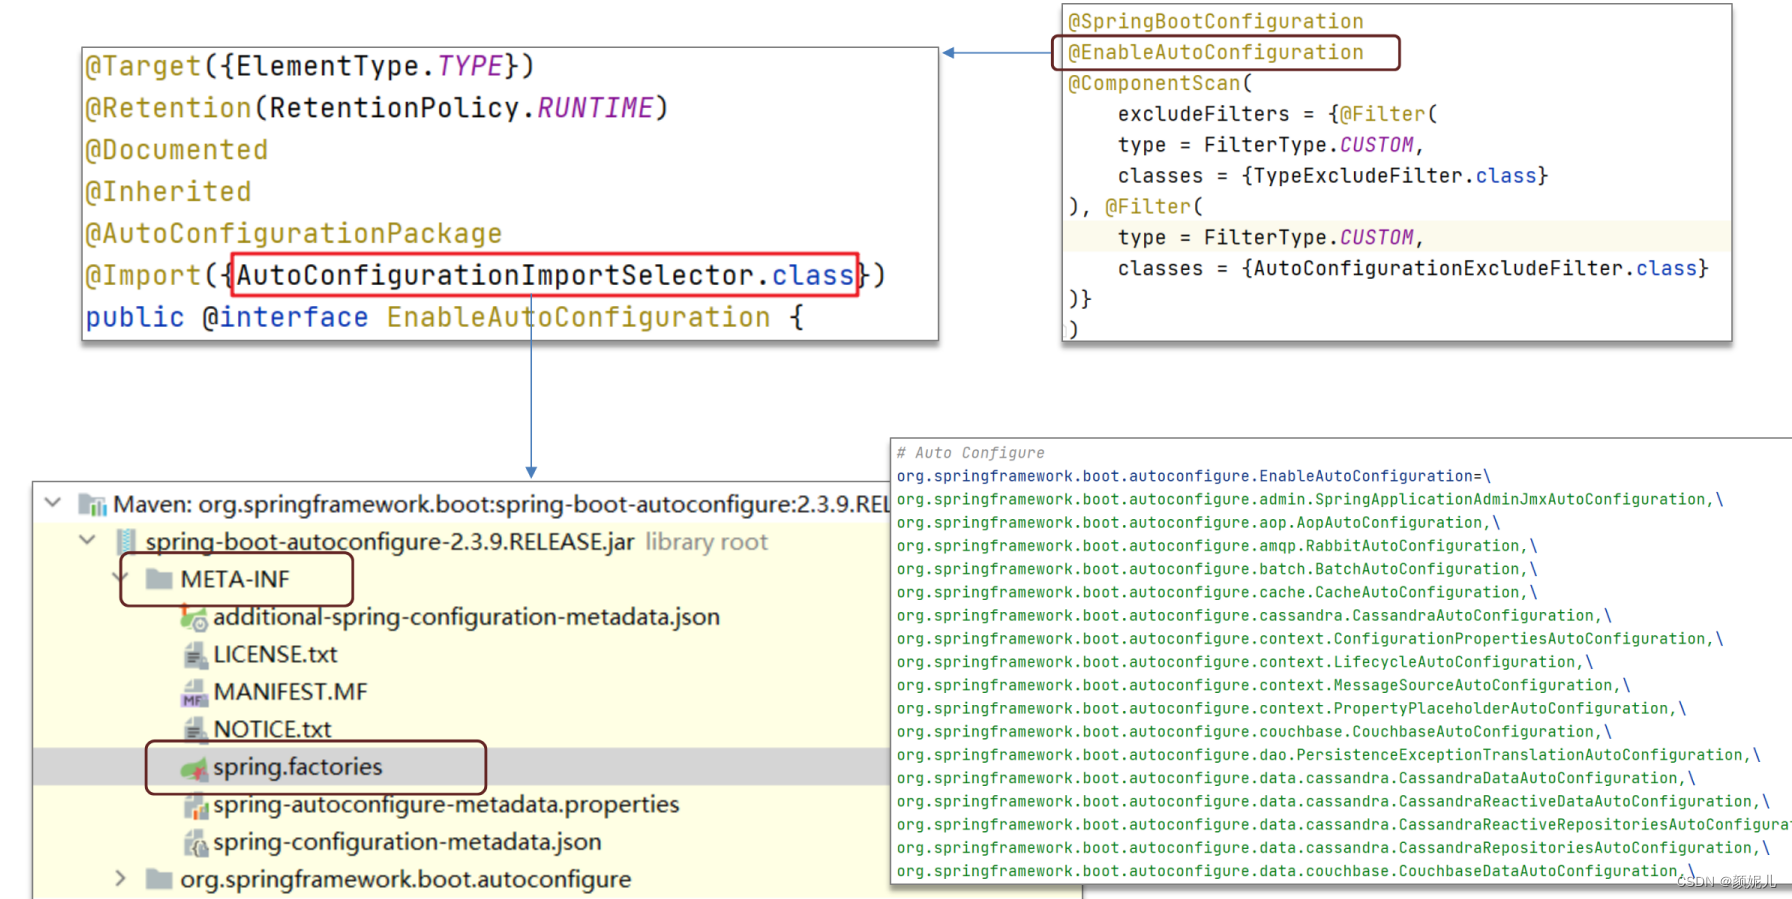Image resolution: width=1792 pixels, height=899 pixels.
Task: Click the @Documented annotation
Action: (177, 150)
